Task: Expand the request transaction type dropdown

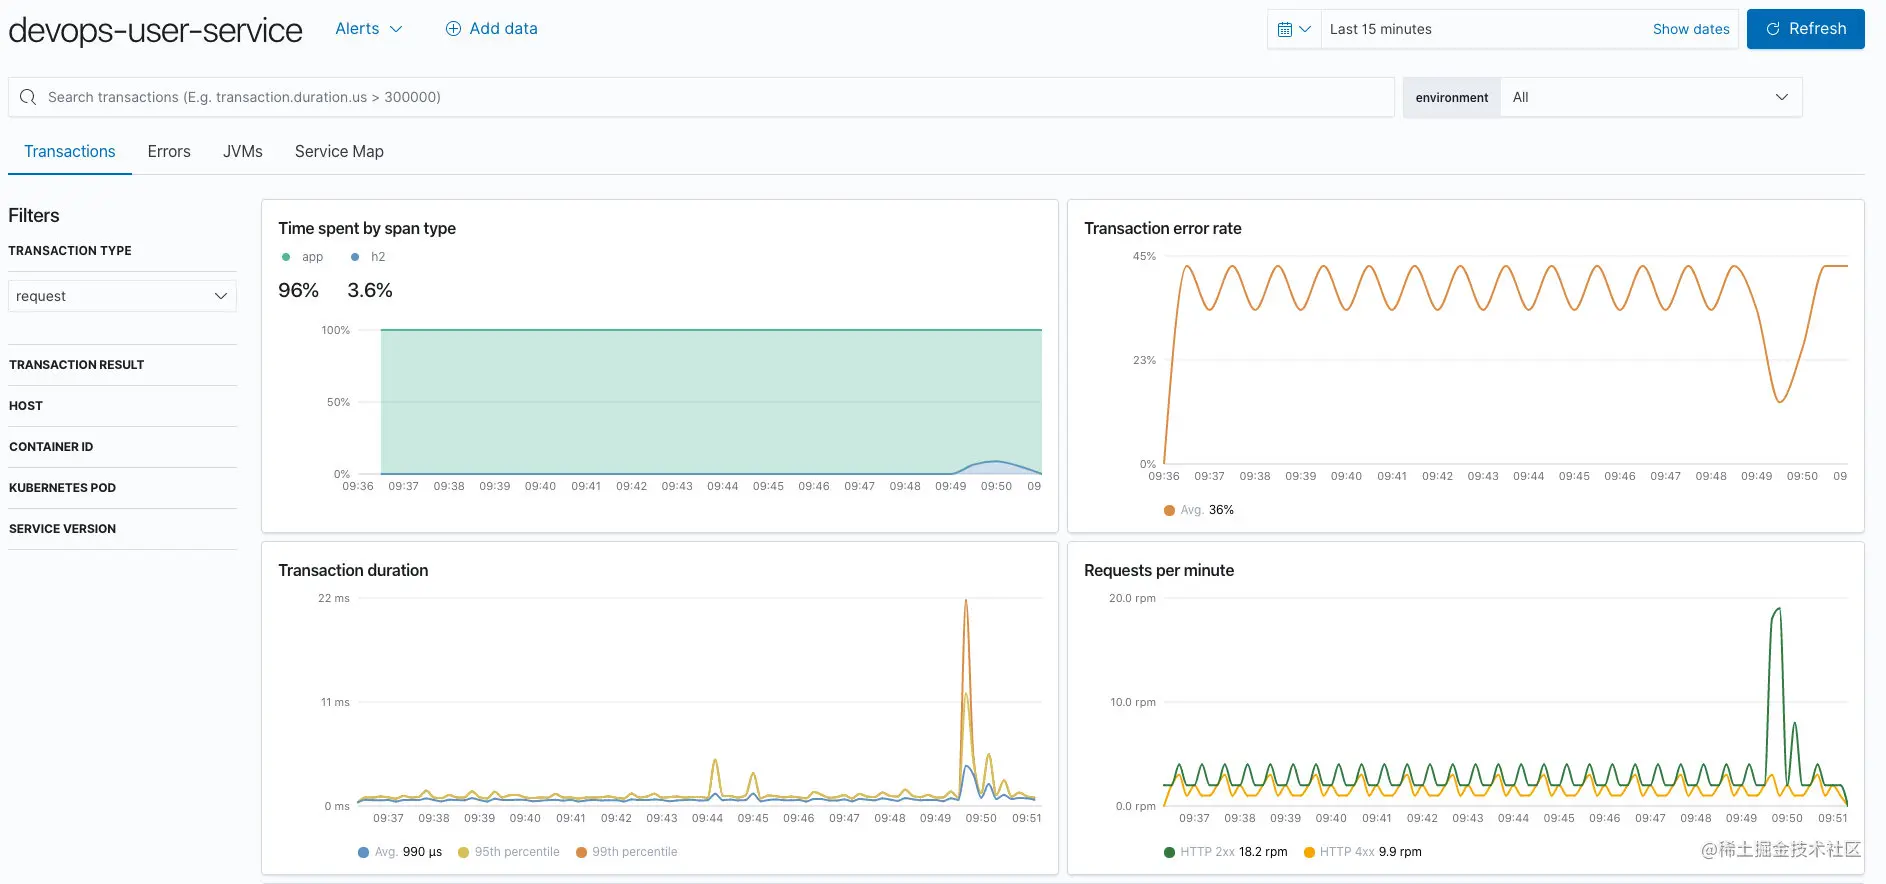Action: 122,296
